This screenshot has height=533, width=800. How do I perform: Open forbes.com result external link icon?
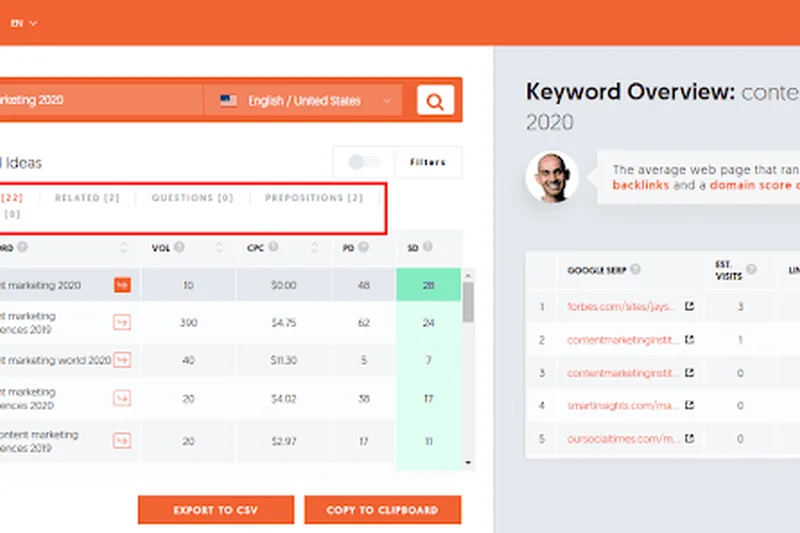[690, 306]
